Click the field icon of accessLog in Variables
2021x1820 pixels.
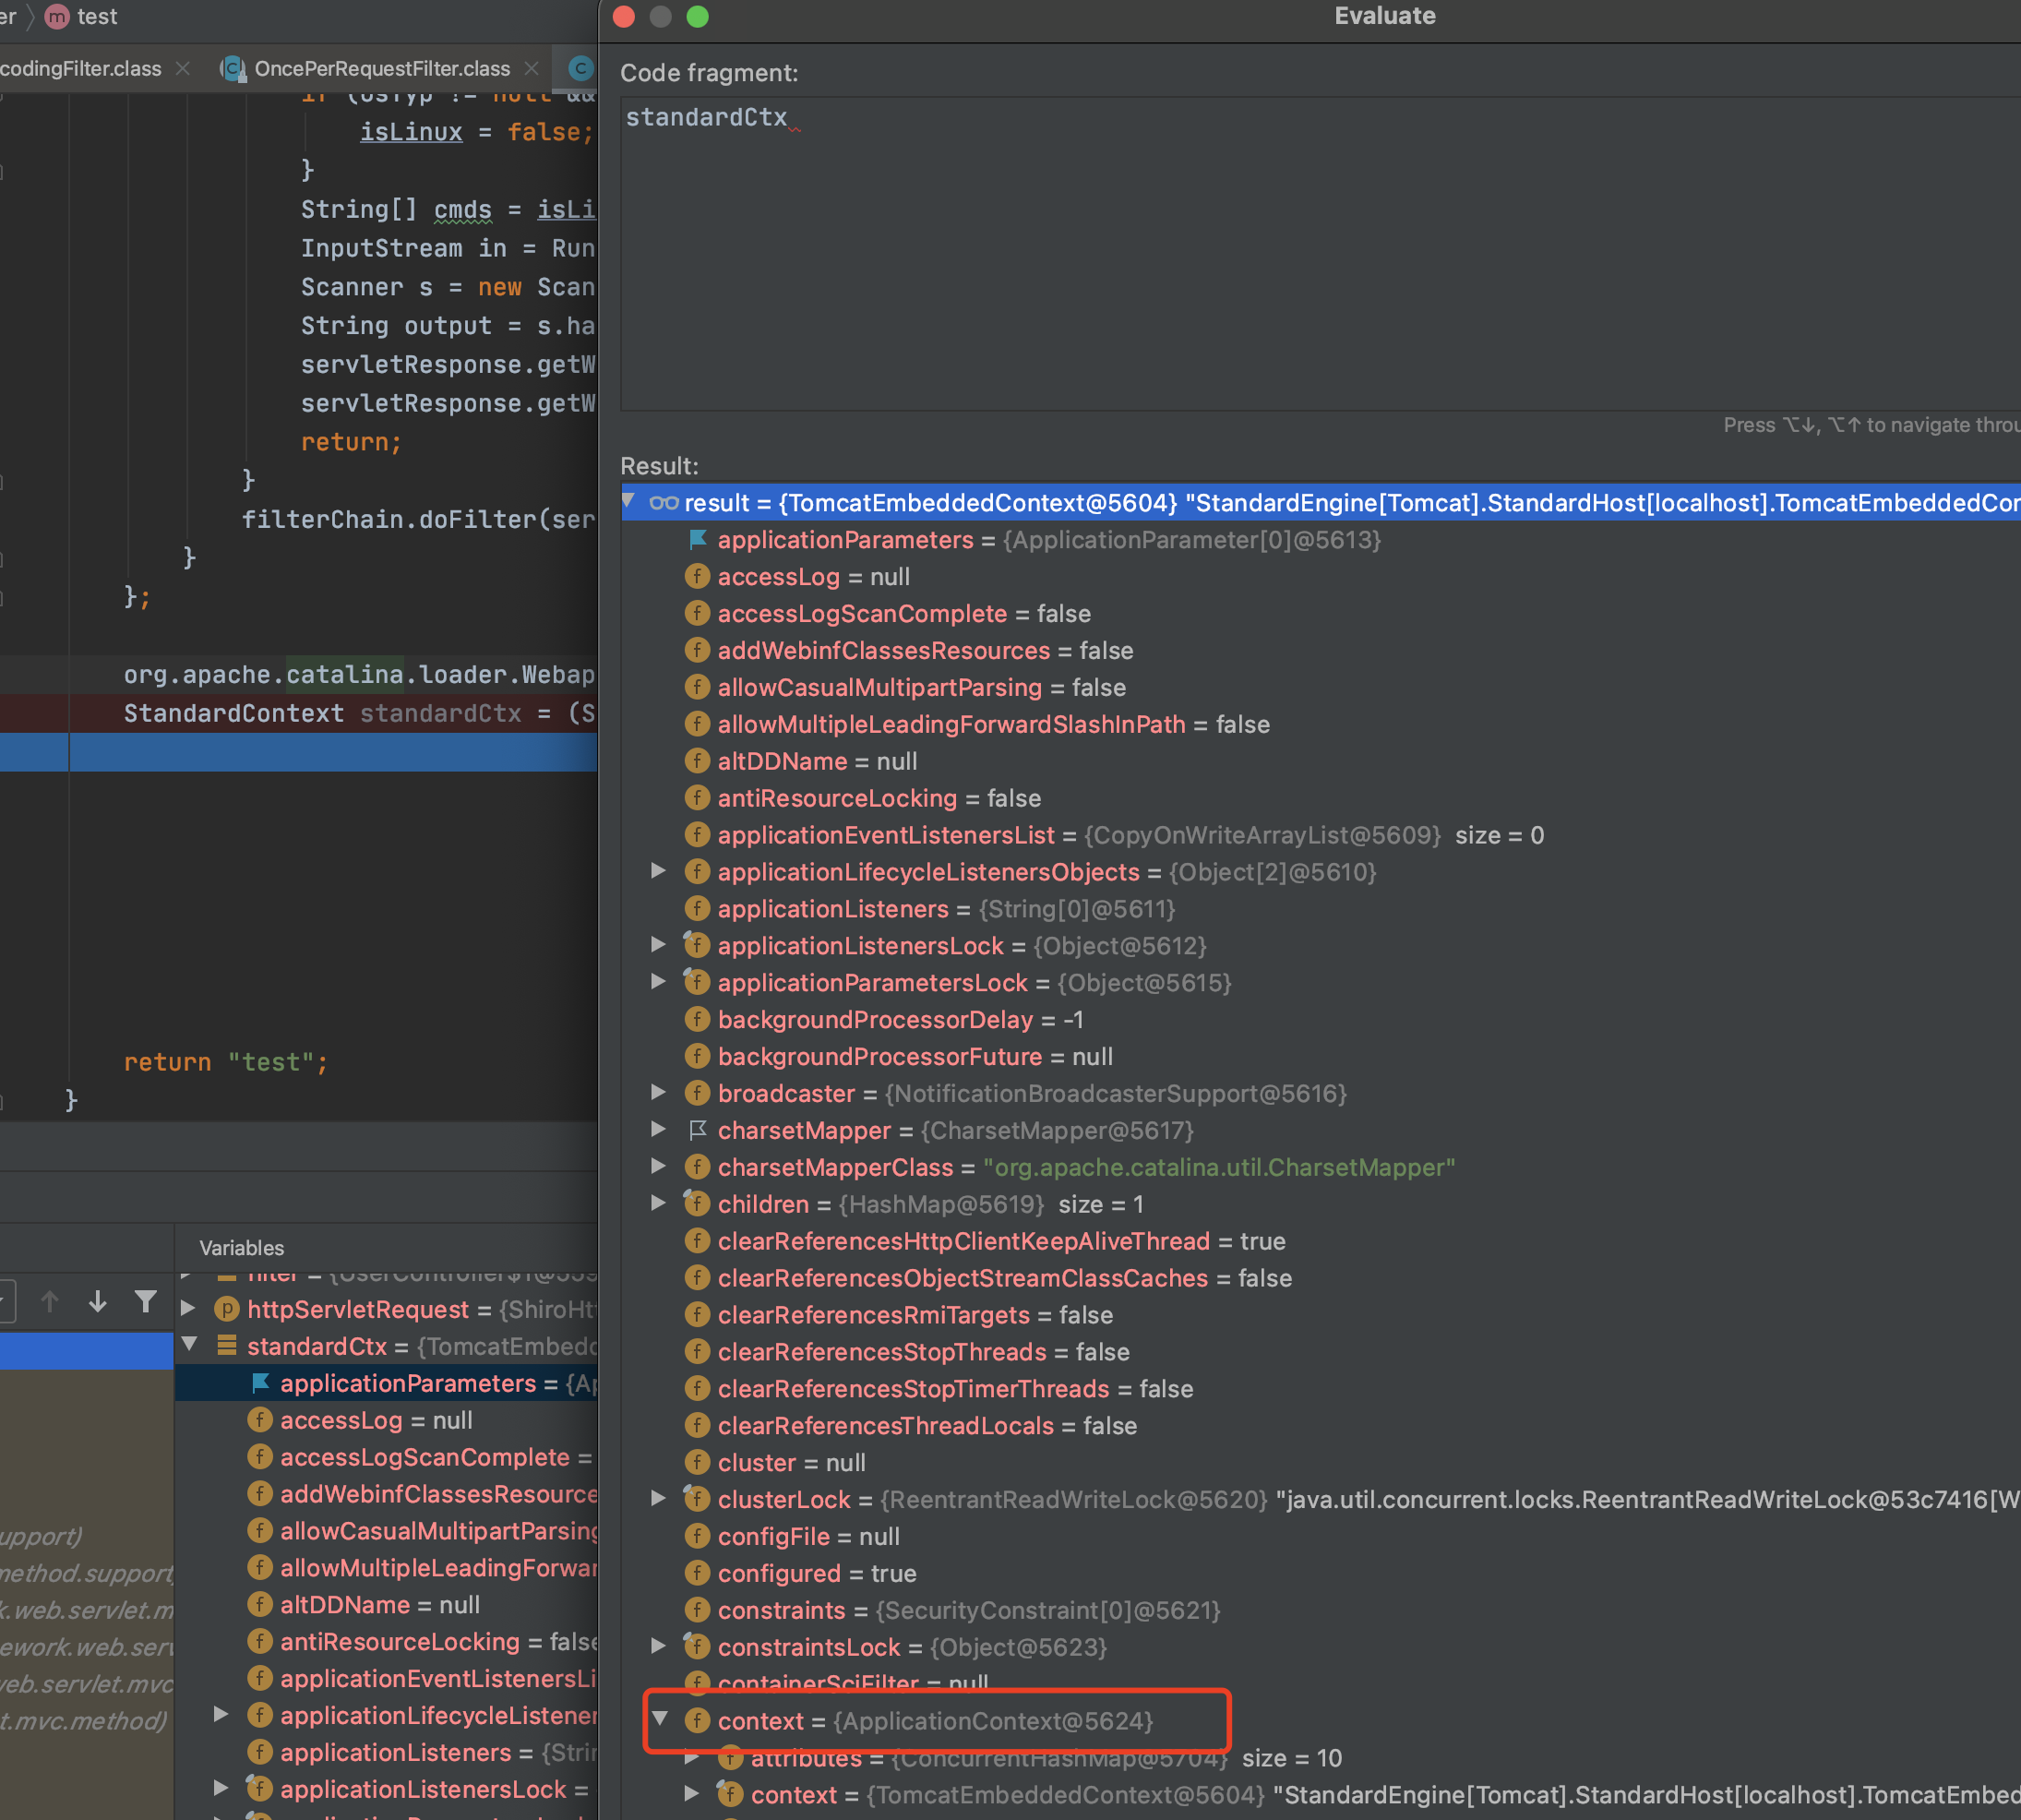pos(260,1420)
